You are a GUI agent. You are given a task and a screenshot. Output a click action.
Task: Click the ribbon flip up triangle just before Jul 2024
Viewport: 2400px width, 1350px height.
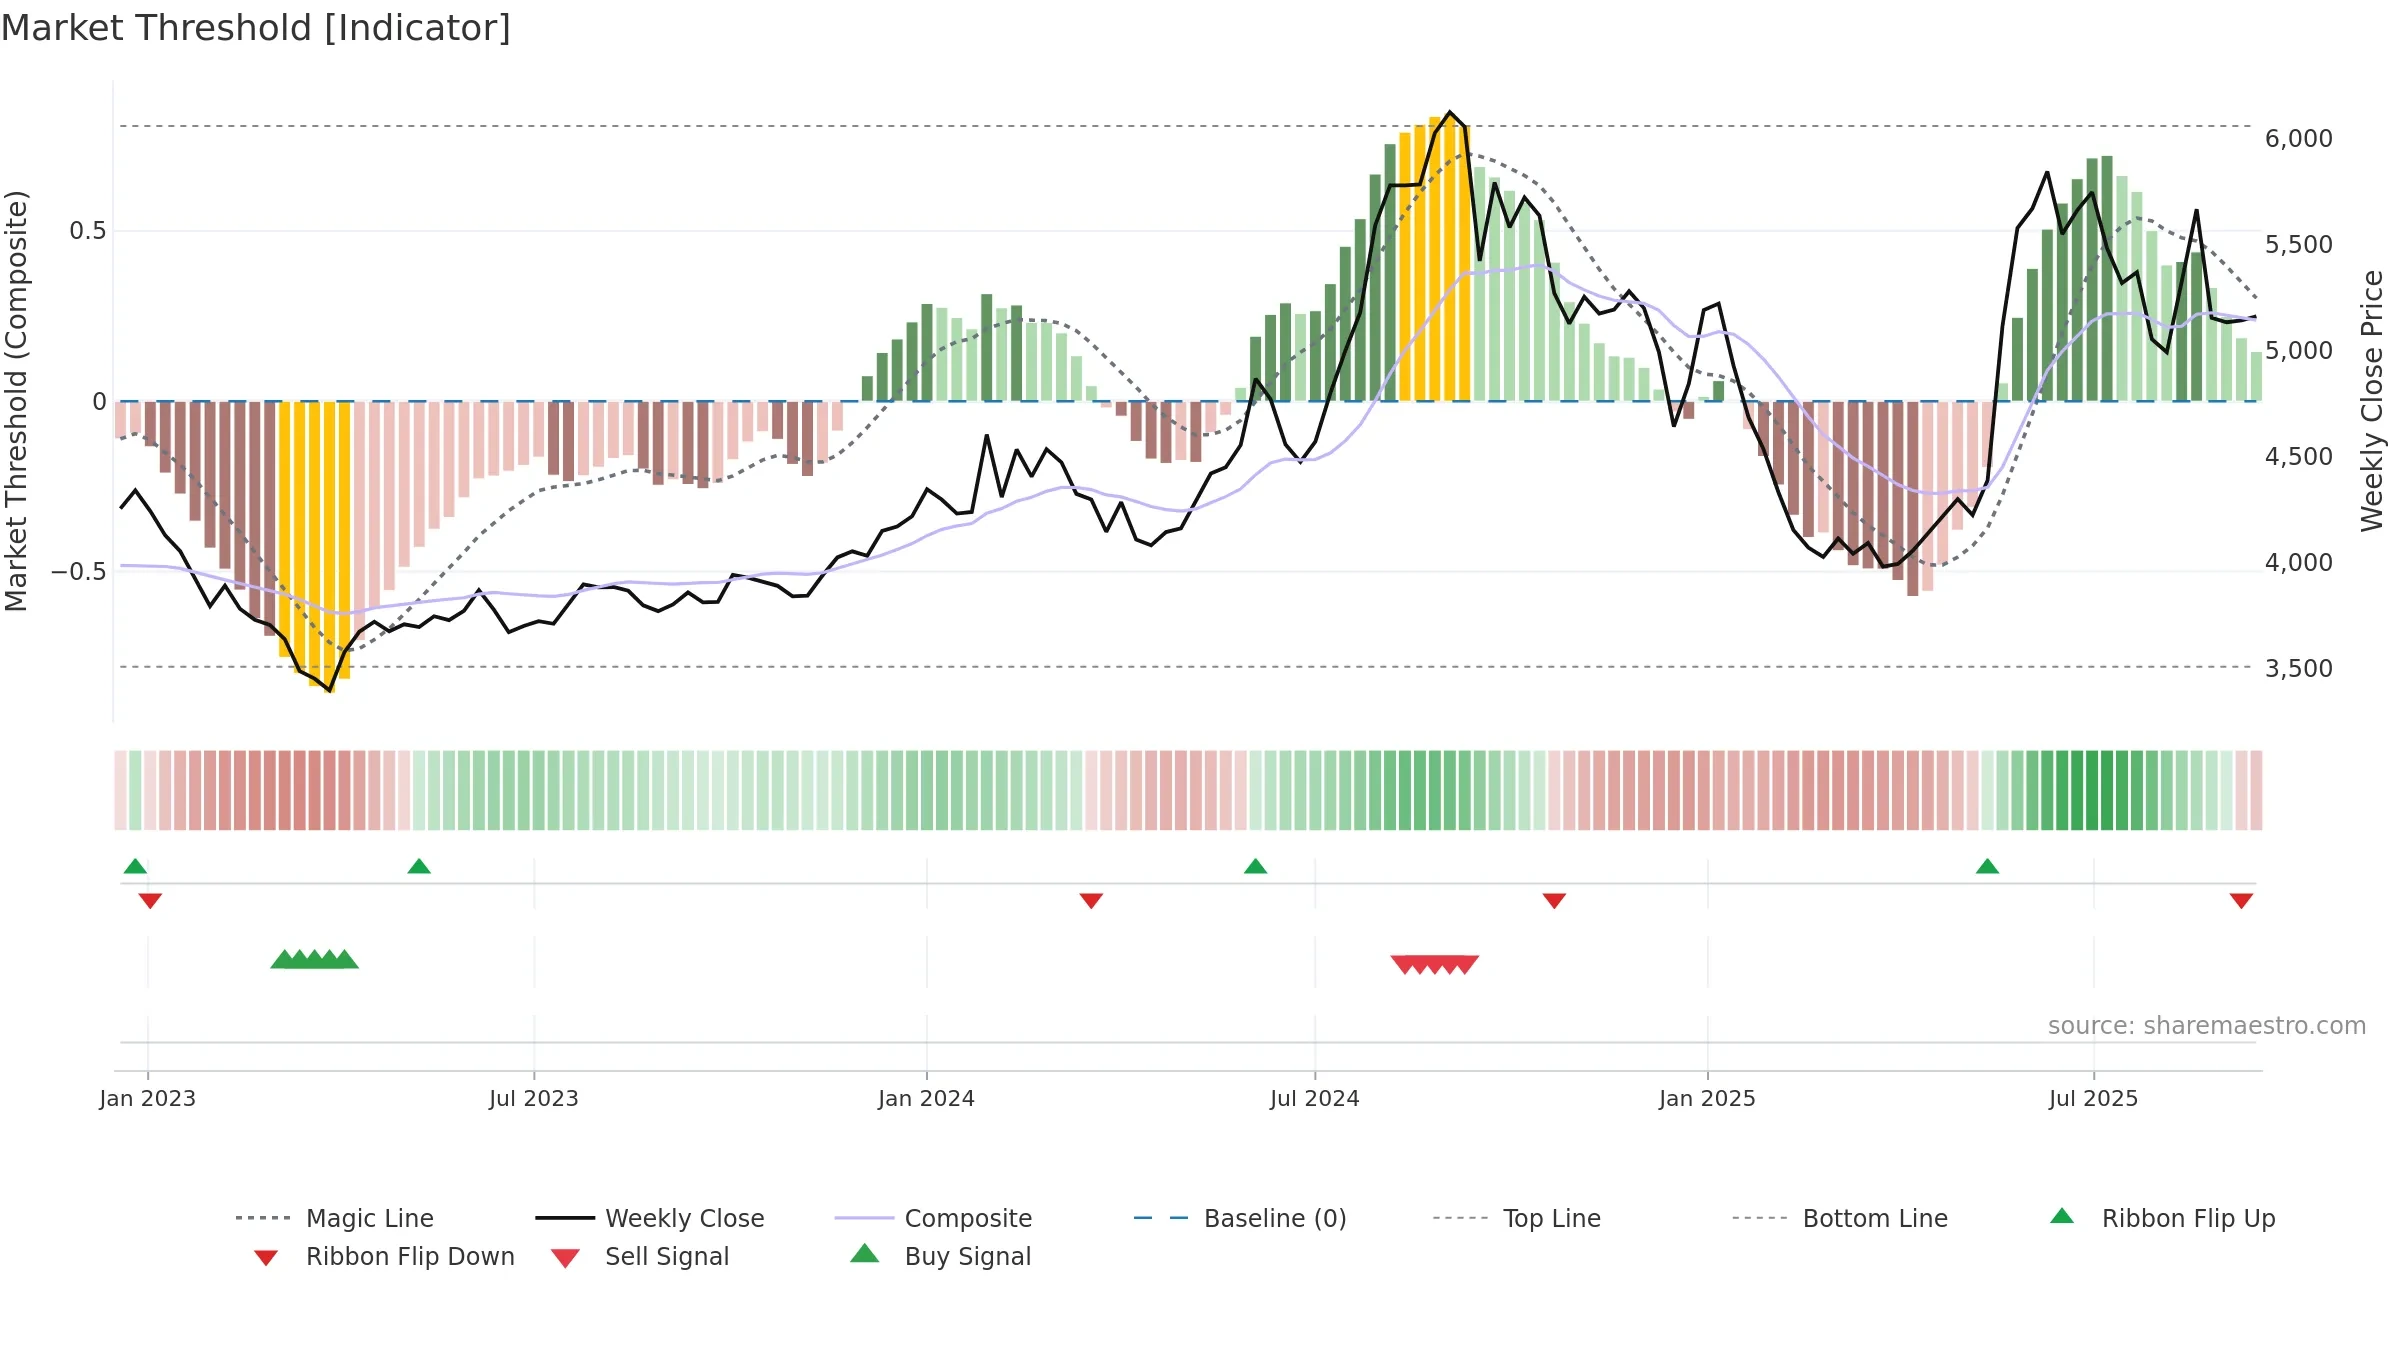point(1255,866)
